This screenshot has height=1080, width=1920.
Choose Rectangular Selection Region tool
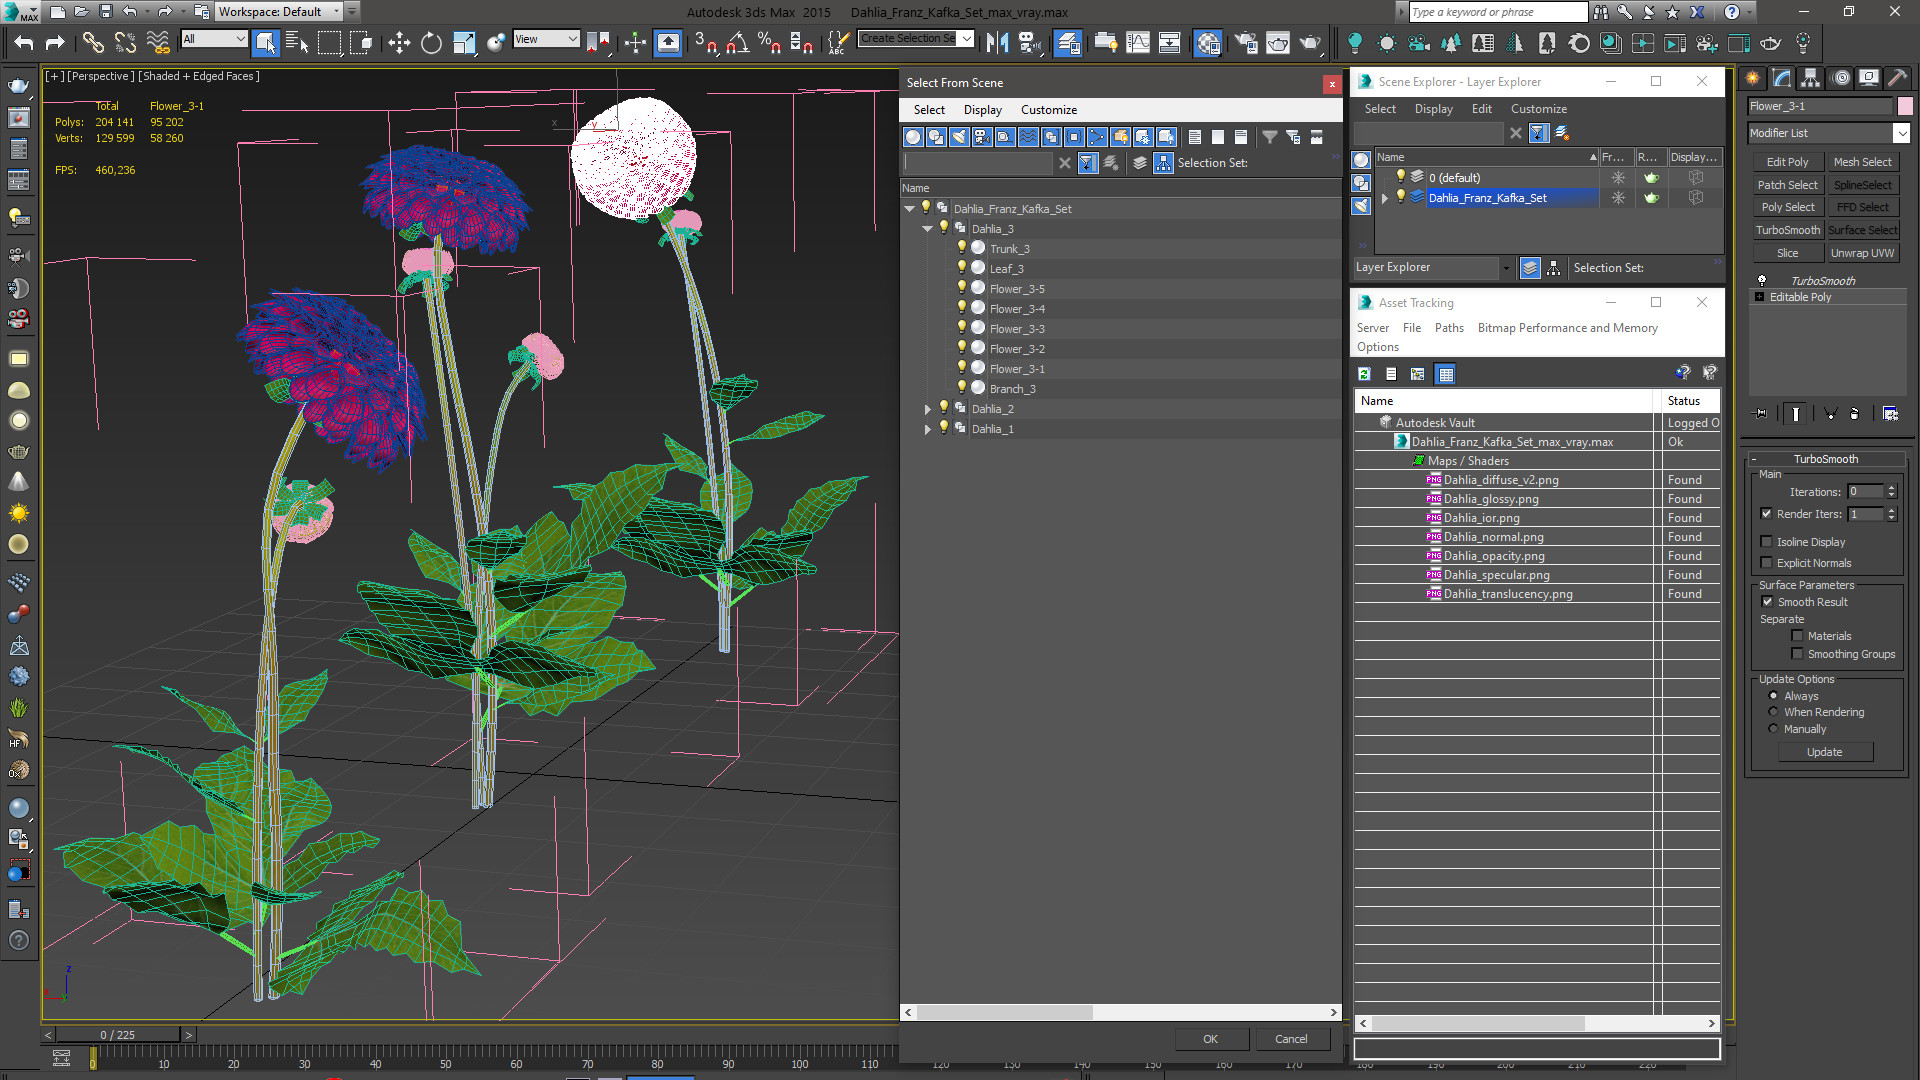pos(329,42)
